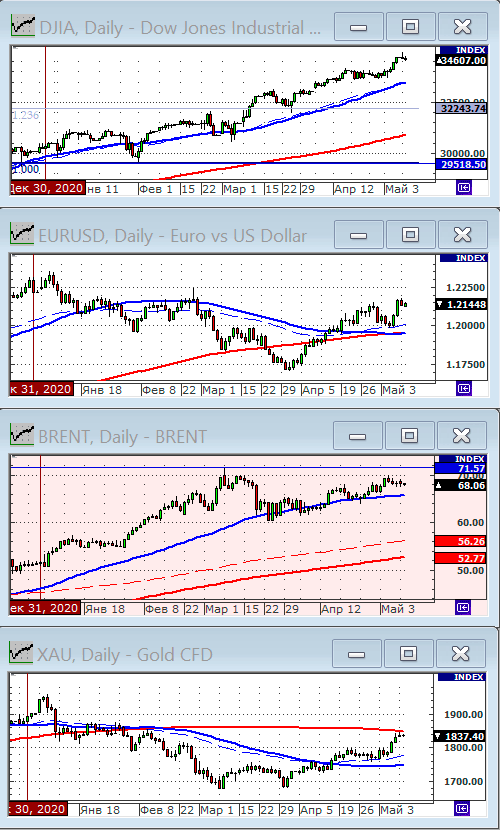Click the Мар 1 date on XAU time axis
This screenshot has width=500, height=830.
point(217,810)
